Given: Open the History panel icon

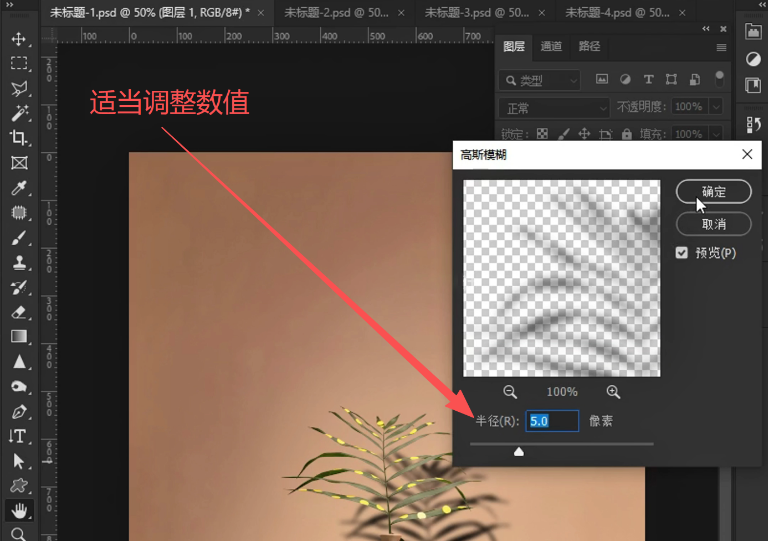Looking at the screenshot, I should pos(753,124).
